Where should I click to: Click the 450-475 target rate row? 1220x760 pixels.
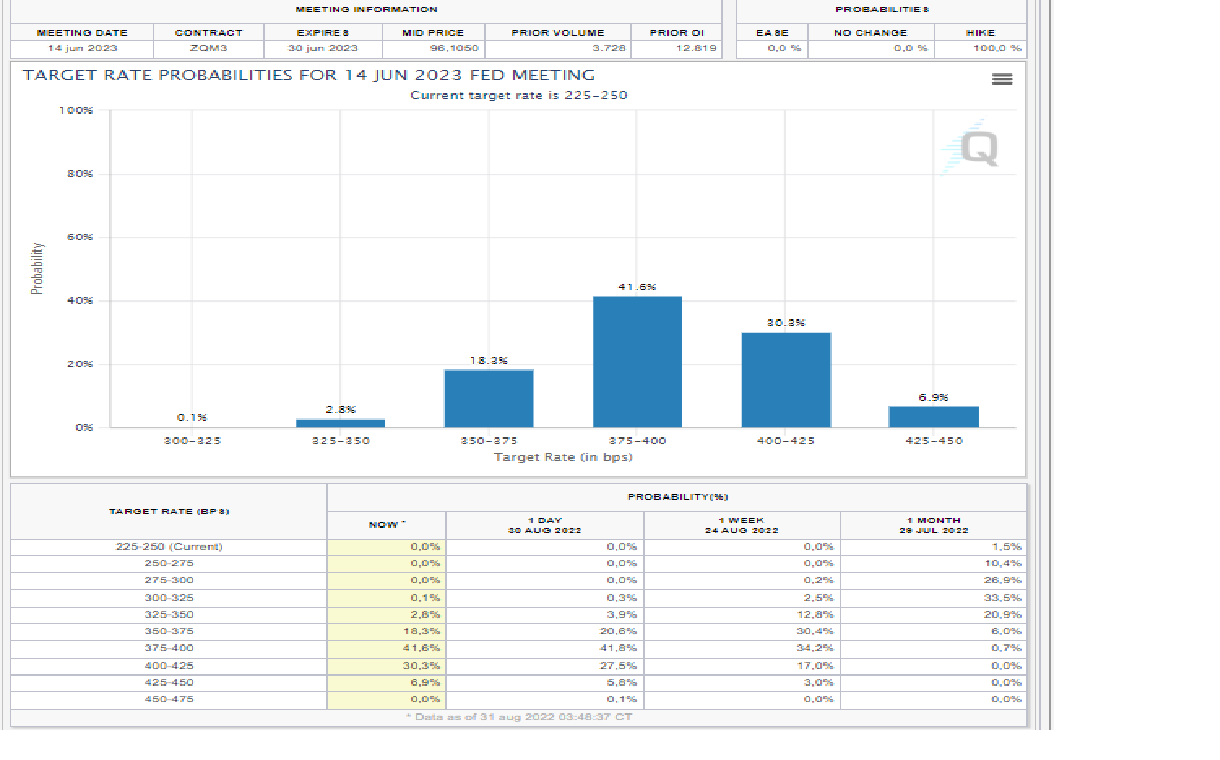click(168, 699)
